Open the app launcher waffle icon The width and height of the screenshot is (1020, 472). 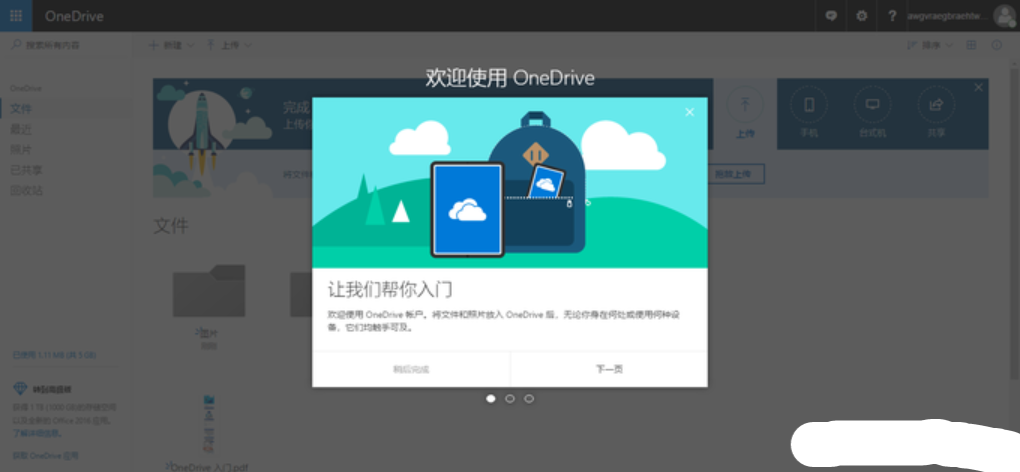pyautogui.click(x=16, y=16)
